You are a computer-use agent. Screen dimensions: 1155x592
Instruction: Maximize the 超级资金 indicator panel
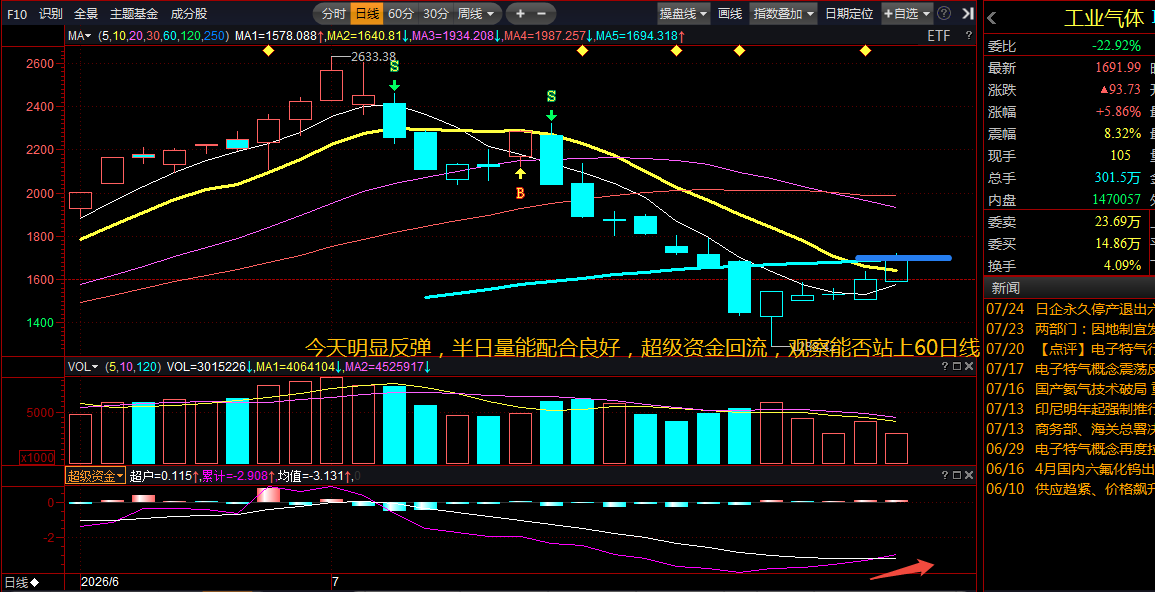(957, 476)
